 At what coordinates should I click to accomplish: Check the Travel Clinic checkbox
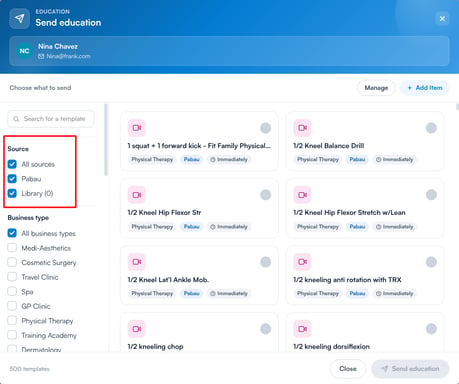[x=12, y=277]
